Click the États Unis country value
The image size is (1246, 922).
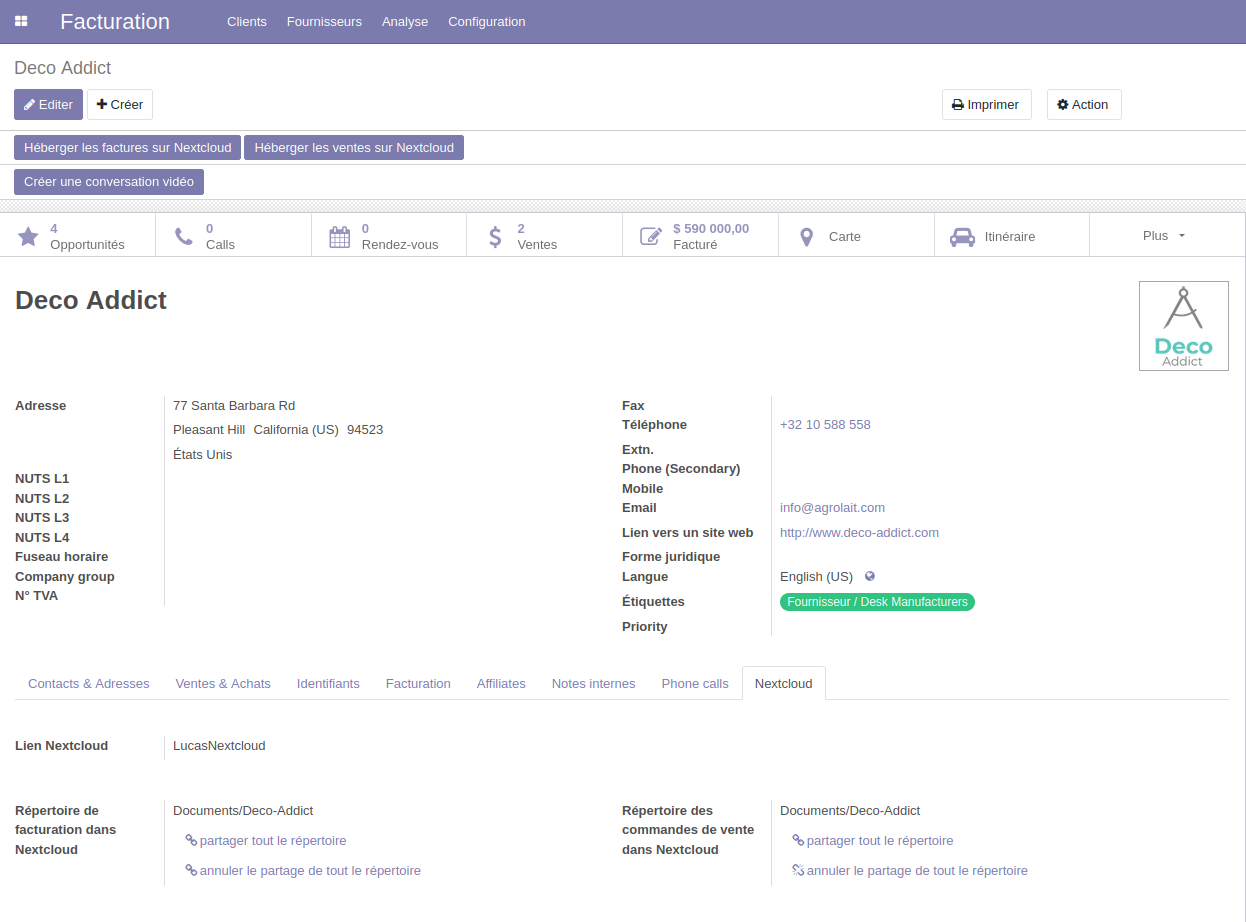tap(202, 455)
